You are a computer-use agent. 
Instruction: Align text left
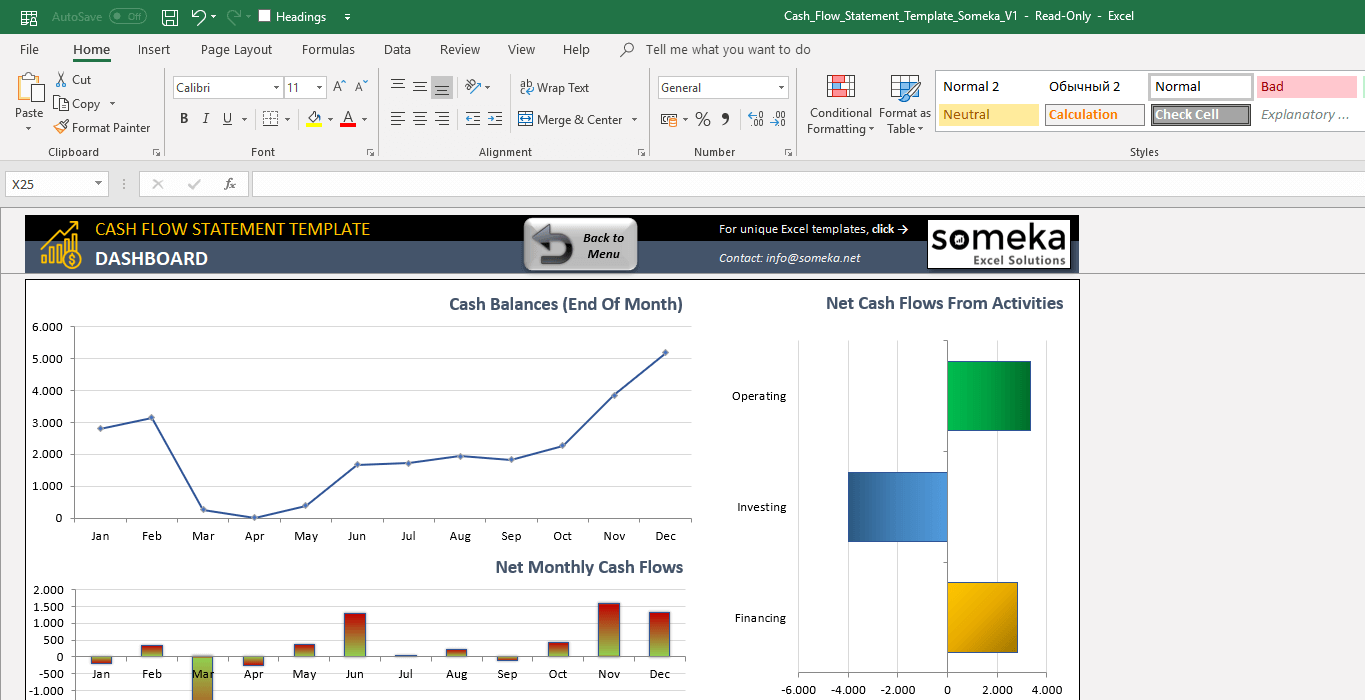[x=398, y=119]
